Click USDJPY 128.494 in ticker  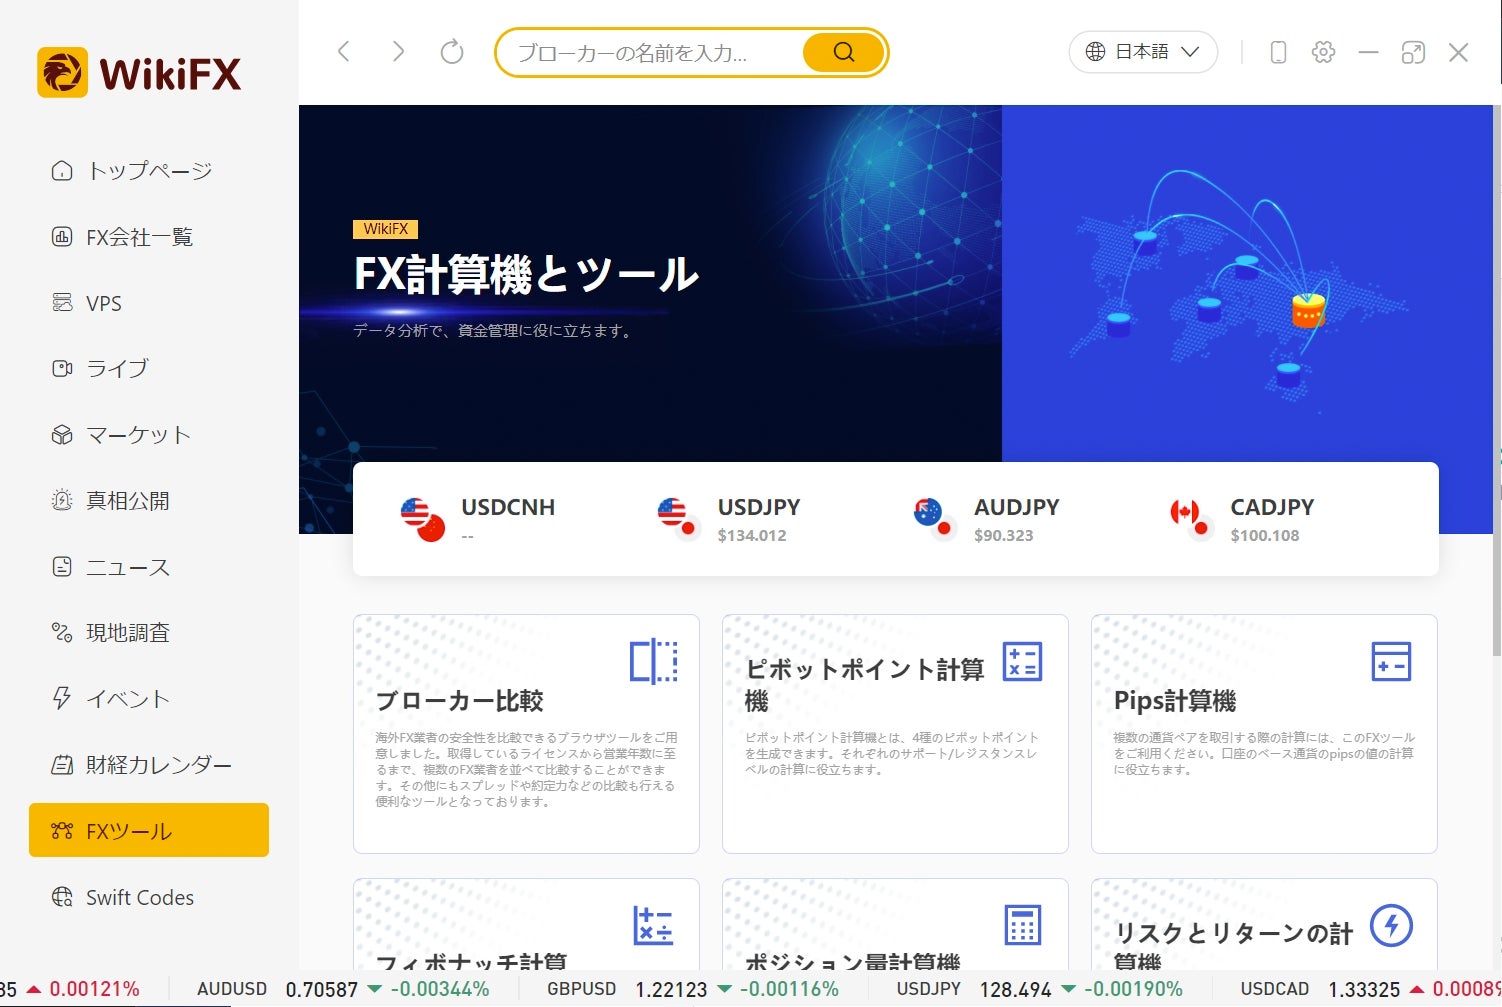coord(1040,989)
